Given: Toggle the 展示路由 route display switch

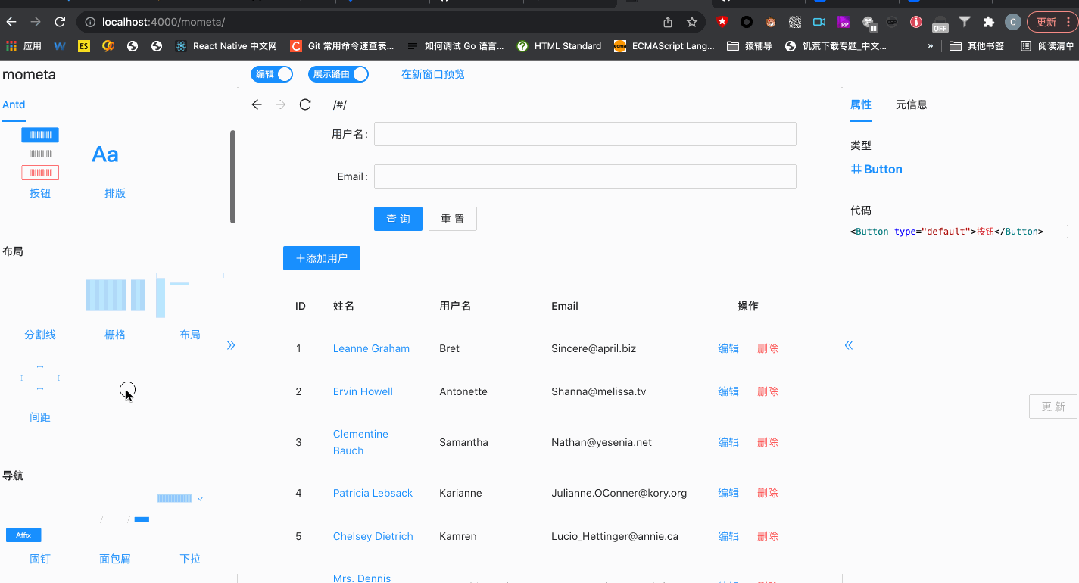Looking at the screenshot, I should click(337, 73).
